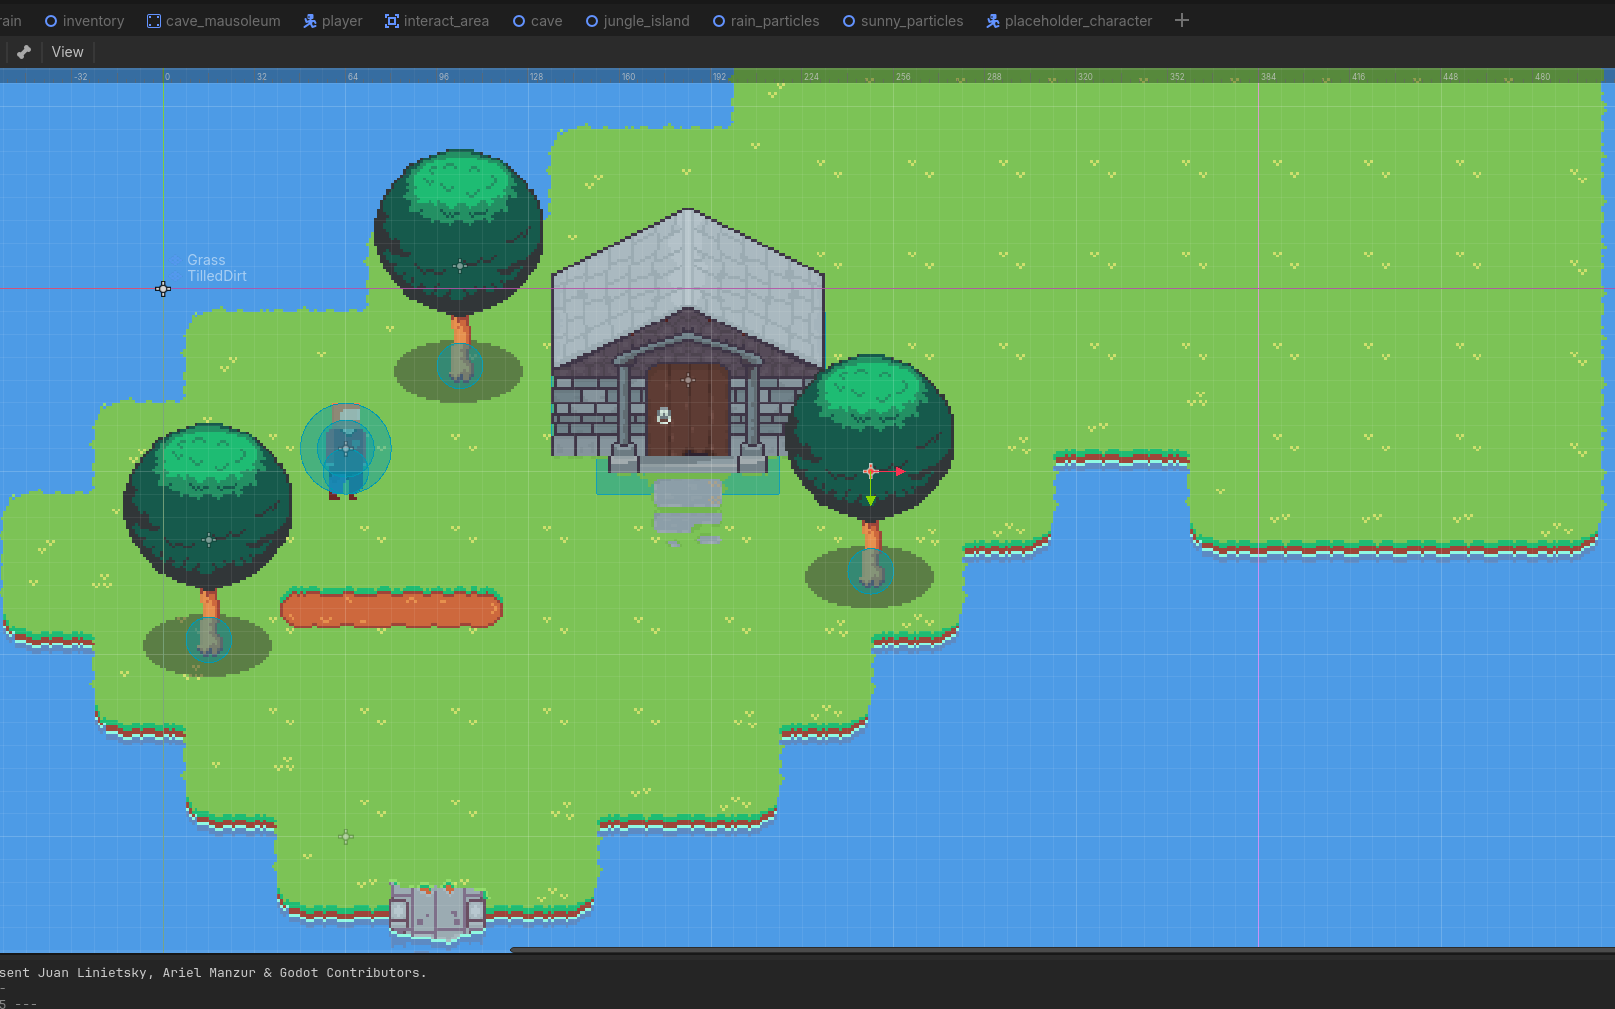Grab the red X-axis gizmo arrow
The height and width of the screenshot is (1009, 1615).
click(x=899, y=471)
